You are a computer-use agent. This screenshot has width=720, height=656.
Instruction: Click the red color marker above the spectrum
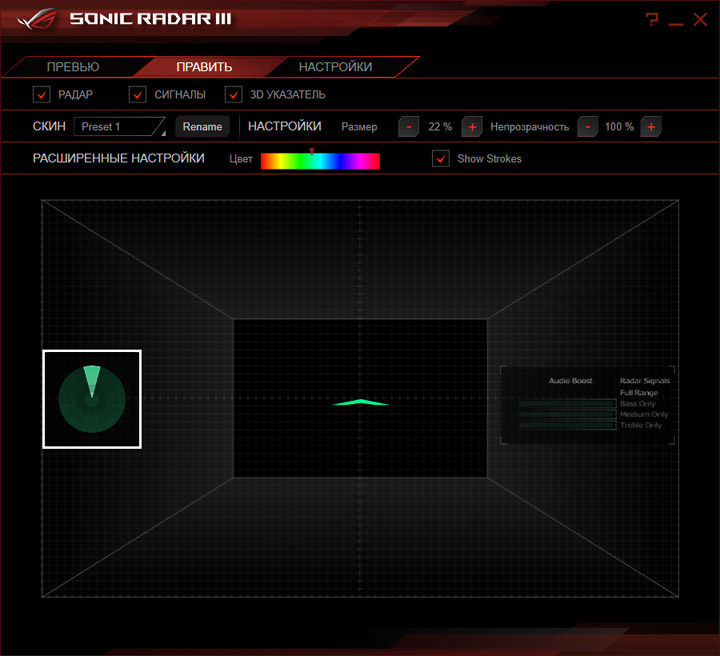pyautogui.click(x=312, y=151)
